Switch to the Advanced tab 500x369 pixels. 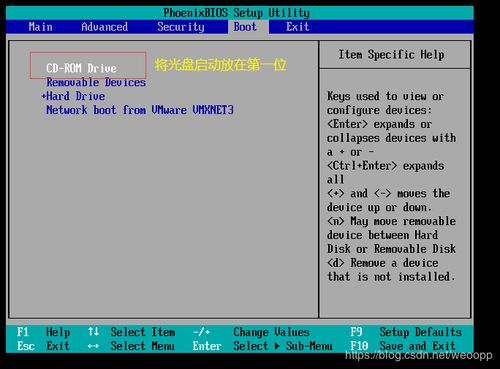click(104, 27)
